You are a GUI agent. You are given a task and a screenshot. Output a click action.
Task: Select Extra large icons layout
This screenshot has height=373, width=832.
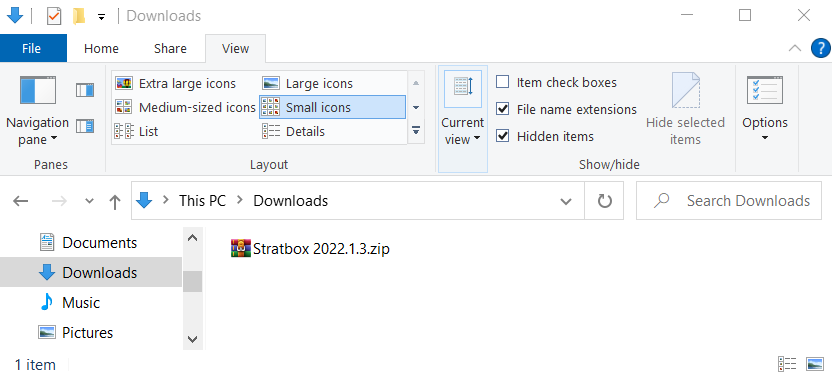pos(176,83)
